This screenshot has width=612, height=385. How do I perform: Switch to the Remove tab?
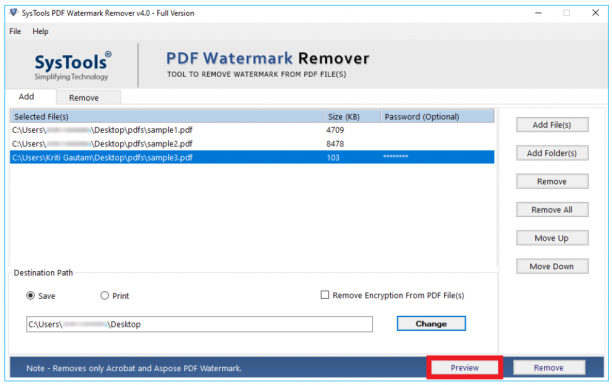click(x=89, y=97)
